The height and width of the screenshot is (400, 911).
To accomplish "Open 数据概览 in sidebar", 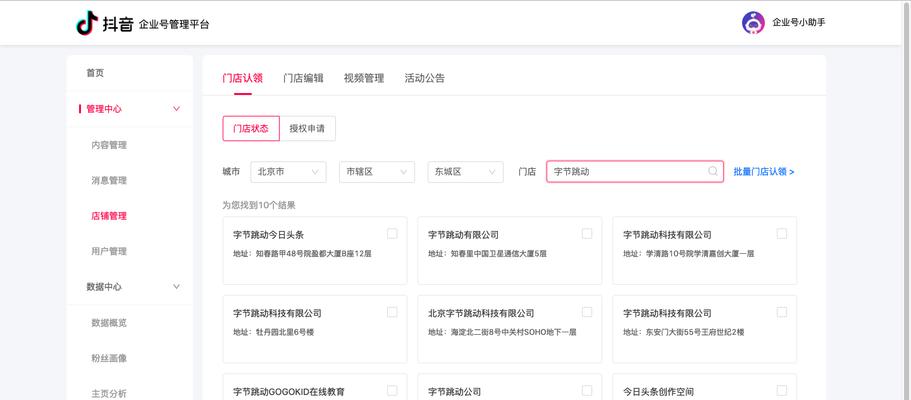I will pyautogui.click(x=109, y=323).
